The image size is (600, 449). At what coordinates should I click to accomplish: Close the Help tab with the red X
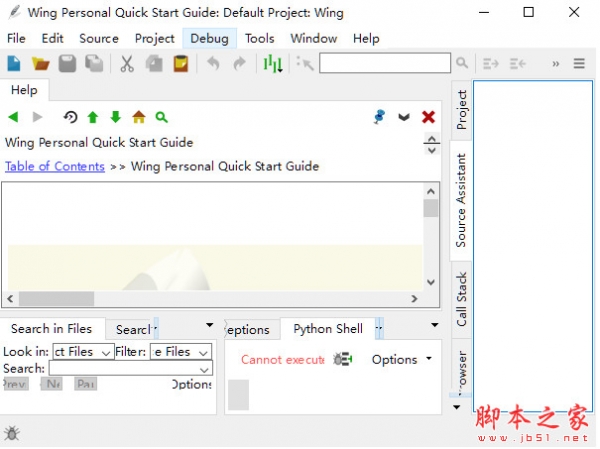coord(428,117)
